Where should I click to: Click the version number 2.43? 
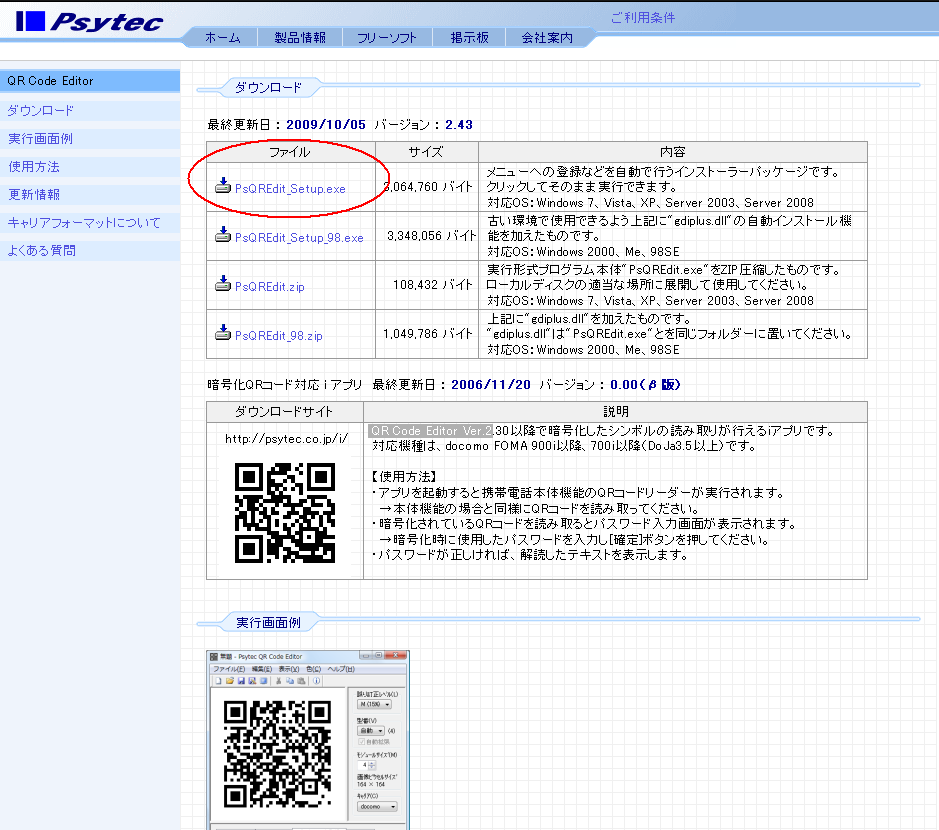point(459,125)
